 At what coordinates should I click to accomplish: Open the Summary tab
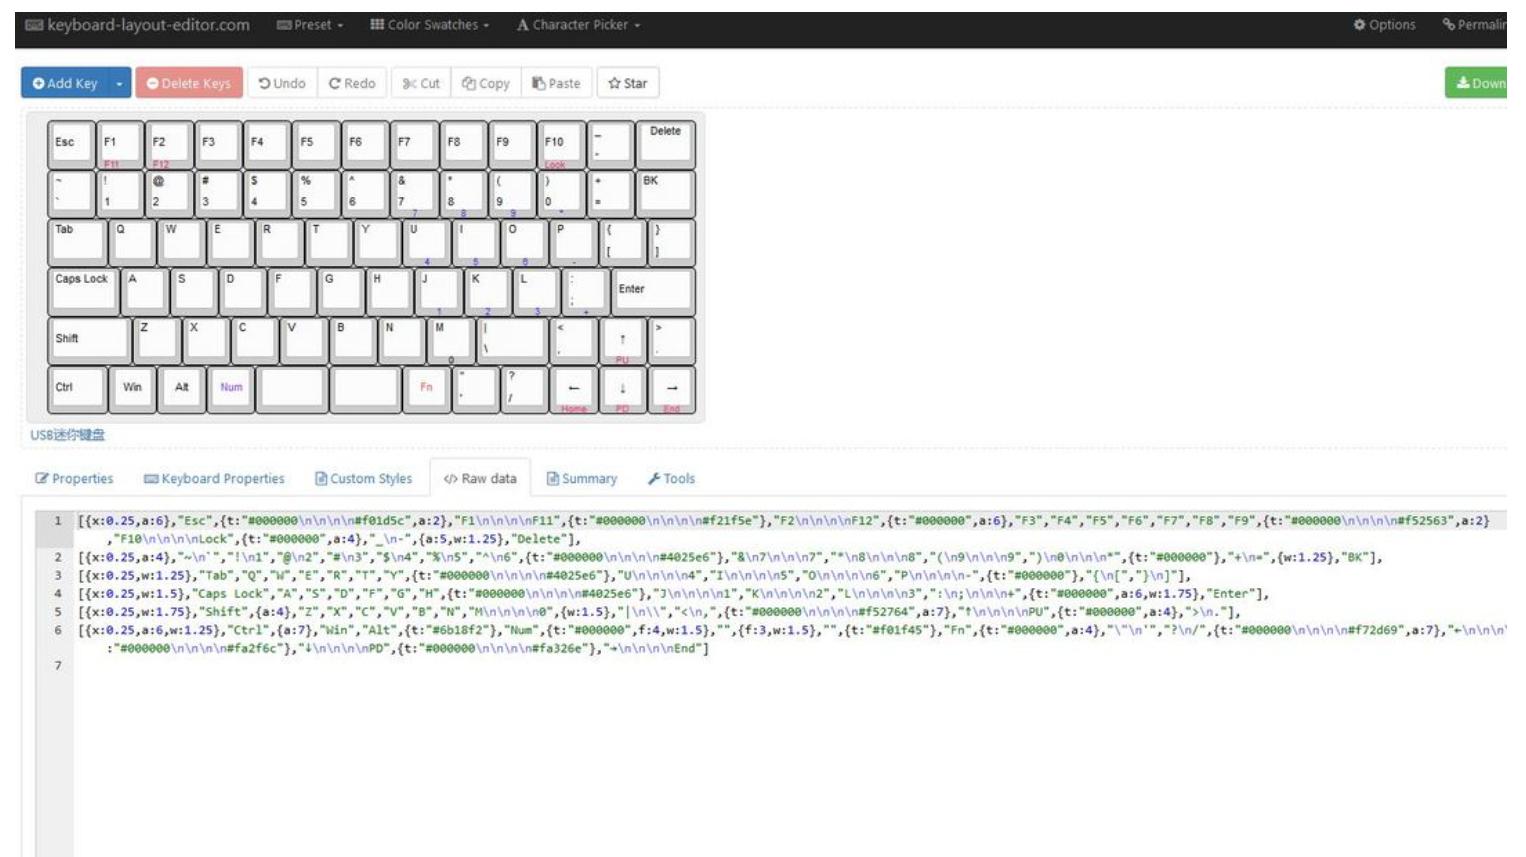click(x=581, y=479)
